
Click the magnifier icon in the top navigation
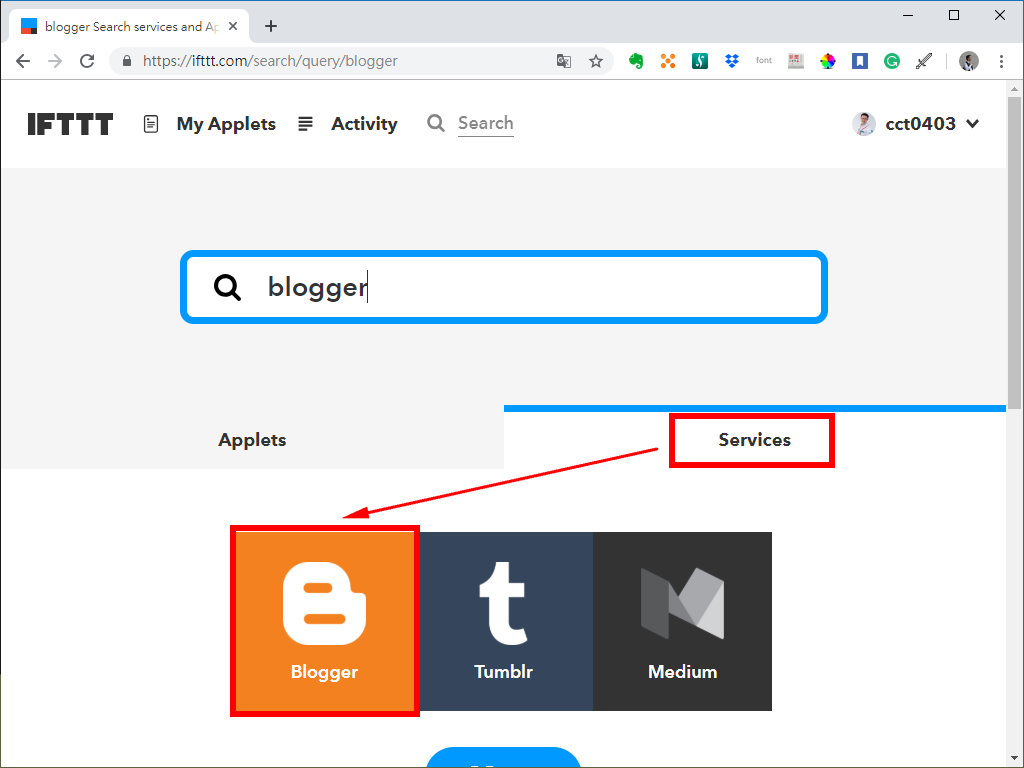click(x=436, y=123)
